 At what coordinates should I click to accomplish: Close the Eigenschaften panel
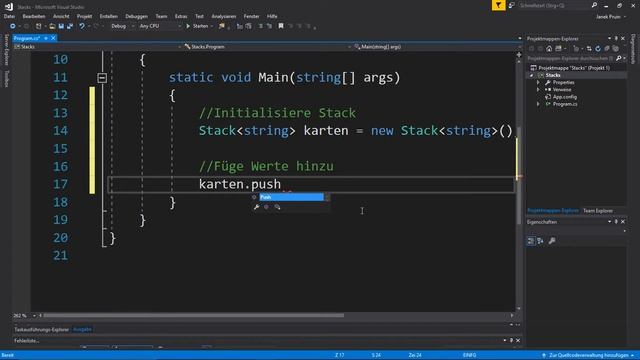(x=623, y=222)
